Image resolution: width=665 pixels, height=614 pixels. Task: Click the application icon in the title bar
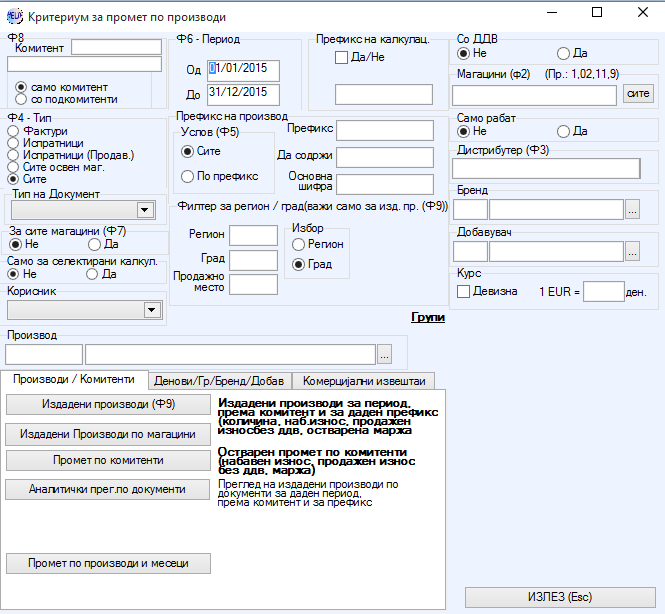(x=14, y=16)
